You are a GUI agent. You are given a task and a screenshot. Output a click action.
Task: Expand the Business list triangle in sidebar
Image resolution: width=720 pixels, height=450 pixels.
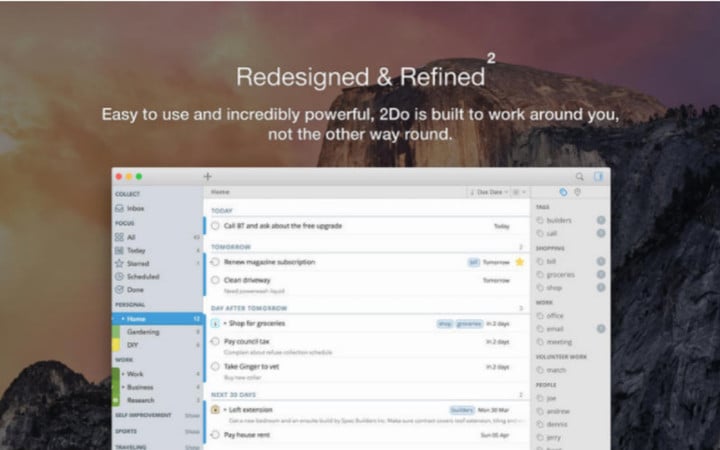[x=123, y=387]
